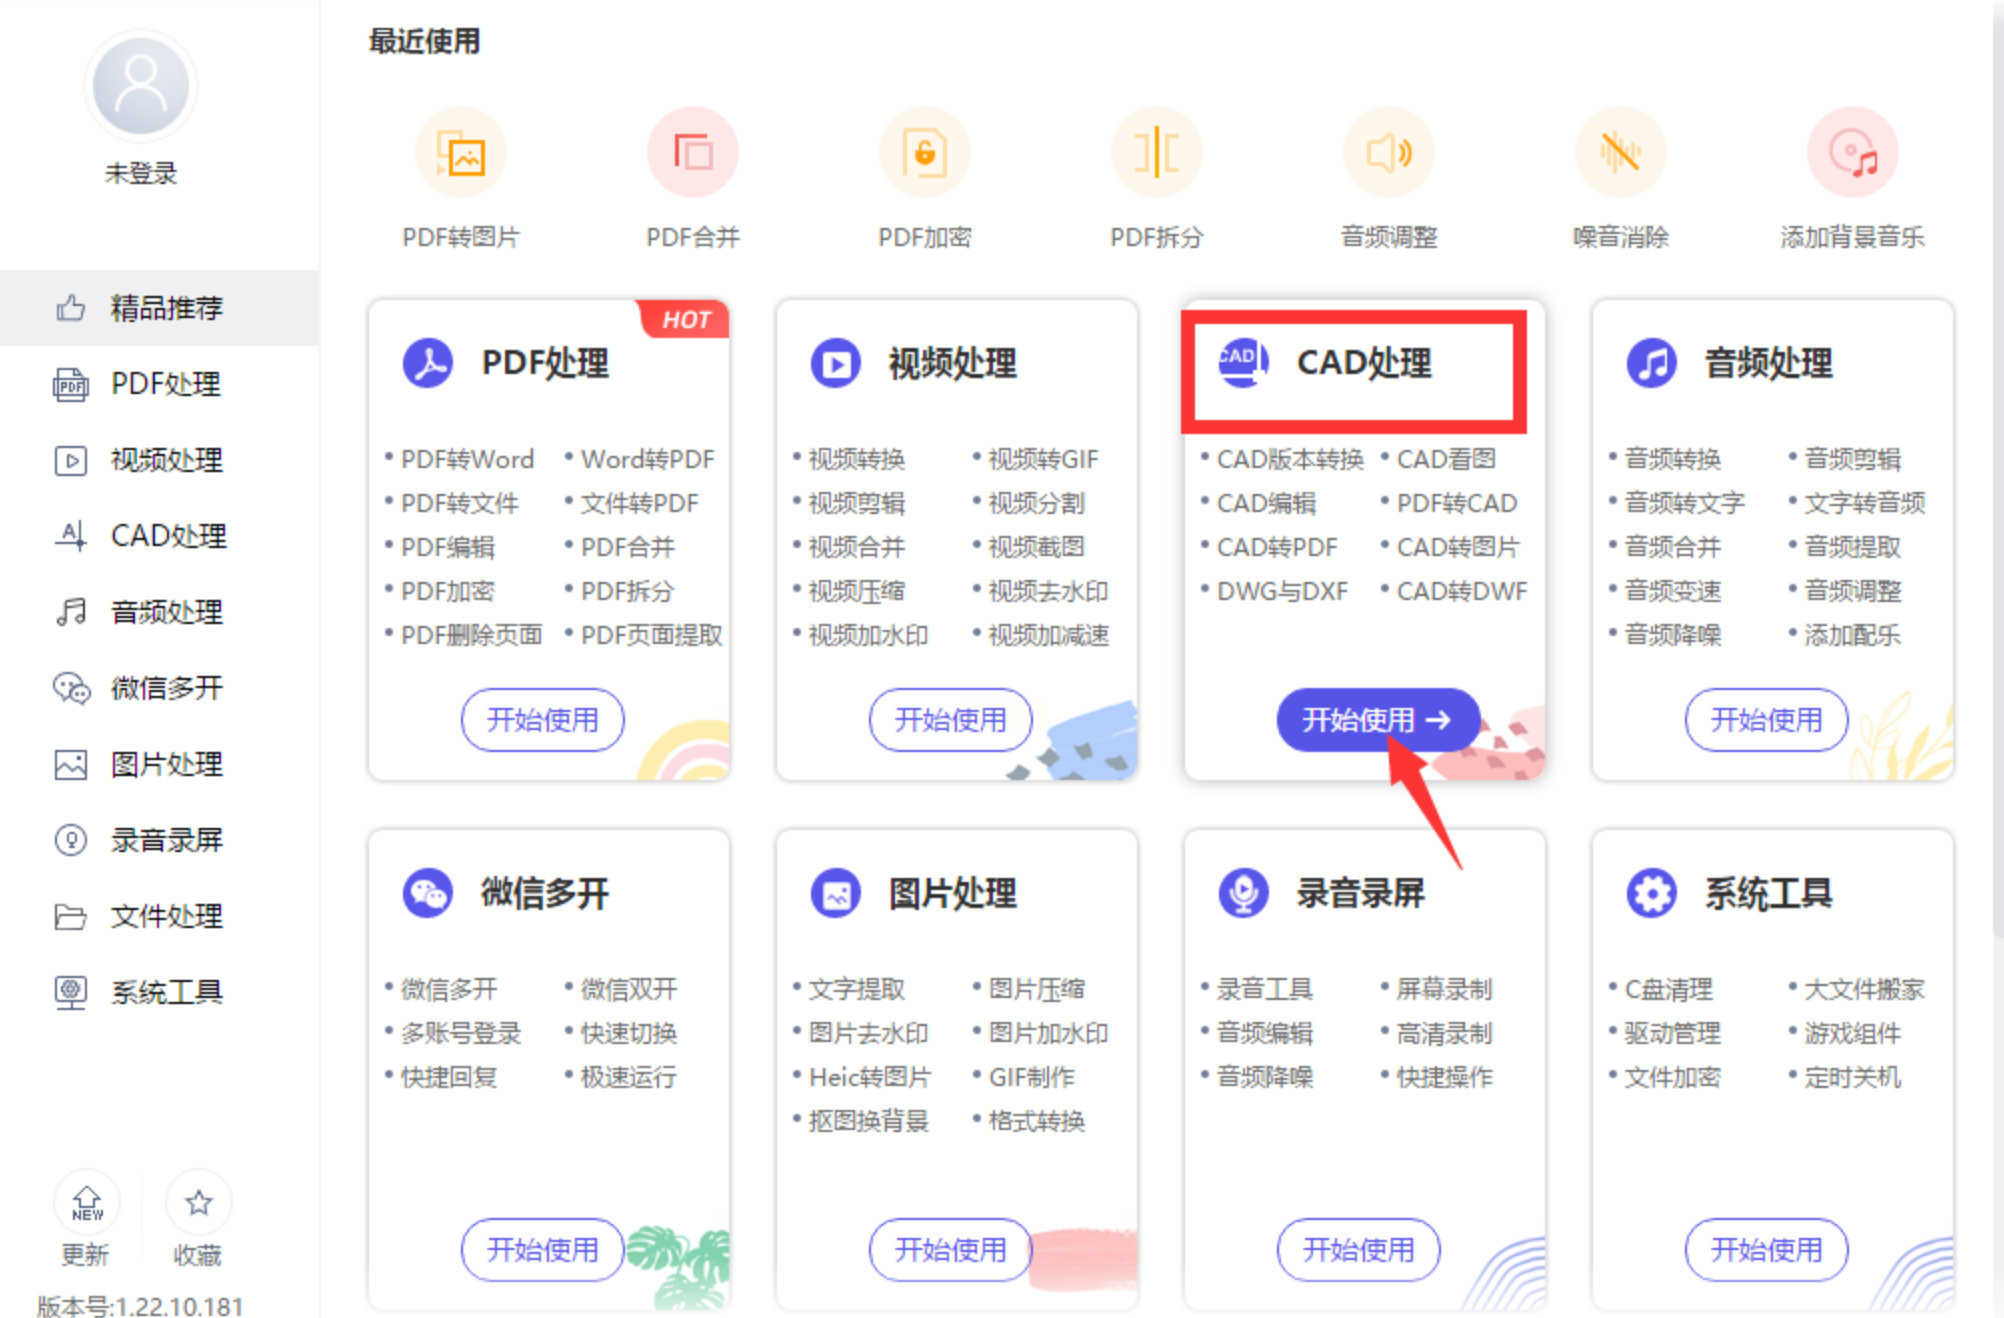Open the 视频转GIF feature link

pyautogui.click(x=1043, y=459)
